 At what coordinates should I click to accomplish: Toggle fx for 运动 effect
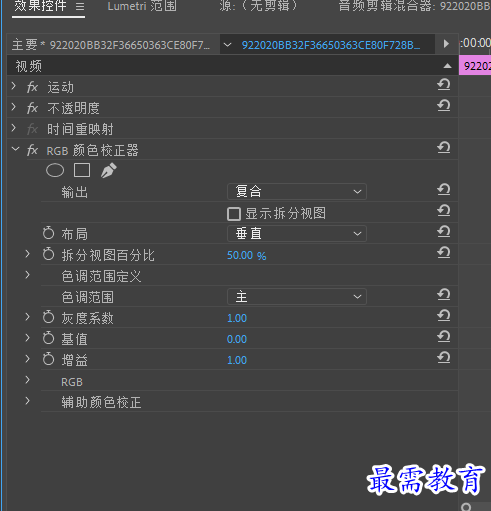32,87
